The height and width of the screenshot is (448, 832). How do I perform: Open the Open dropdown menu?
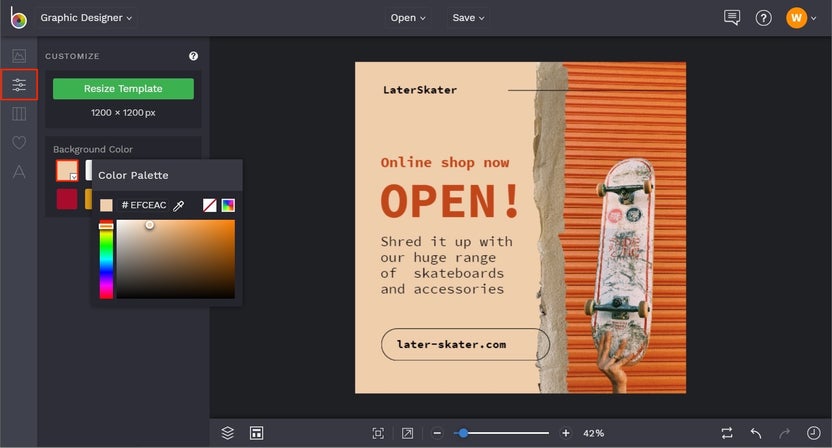(x=408, y=18)
